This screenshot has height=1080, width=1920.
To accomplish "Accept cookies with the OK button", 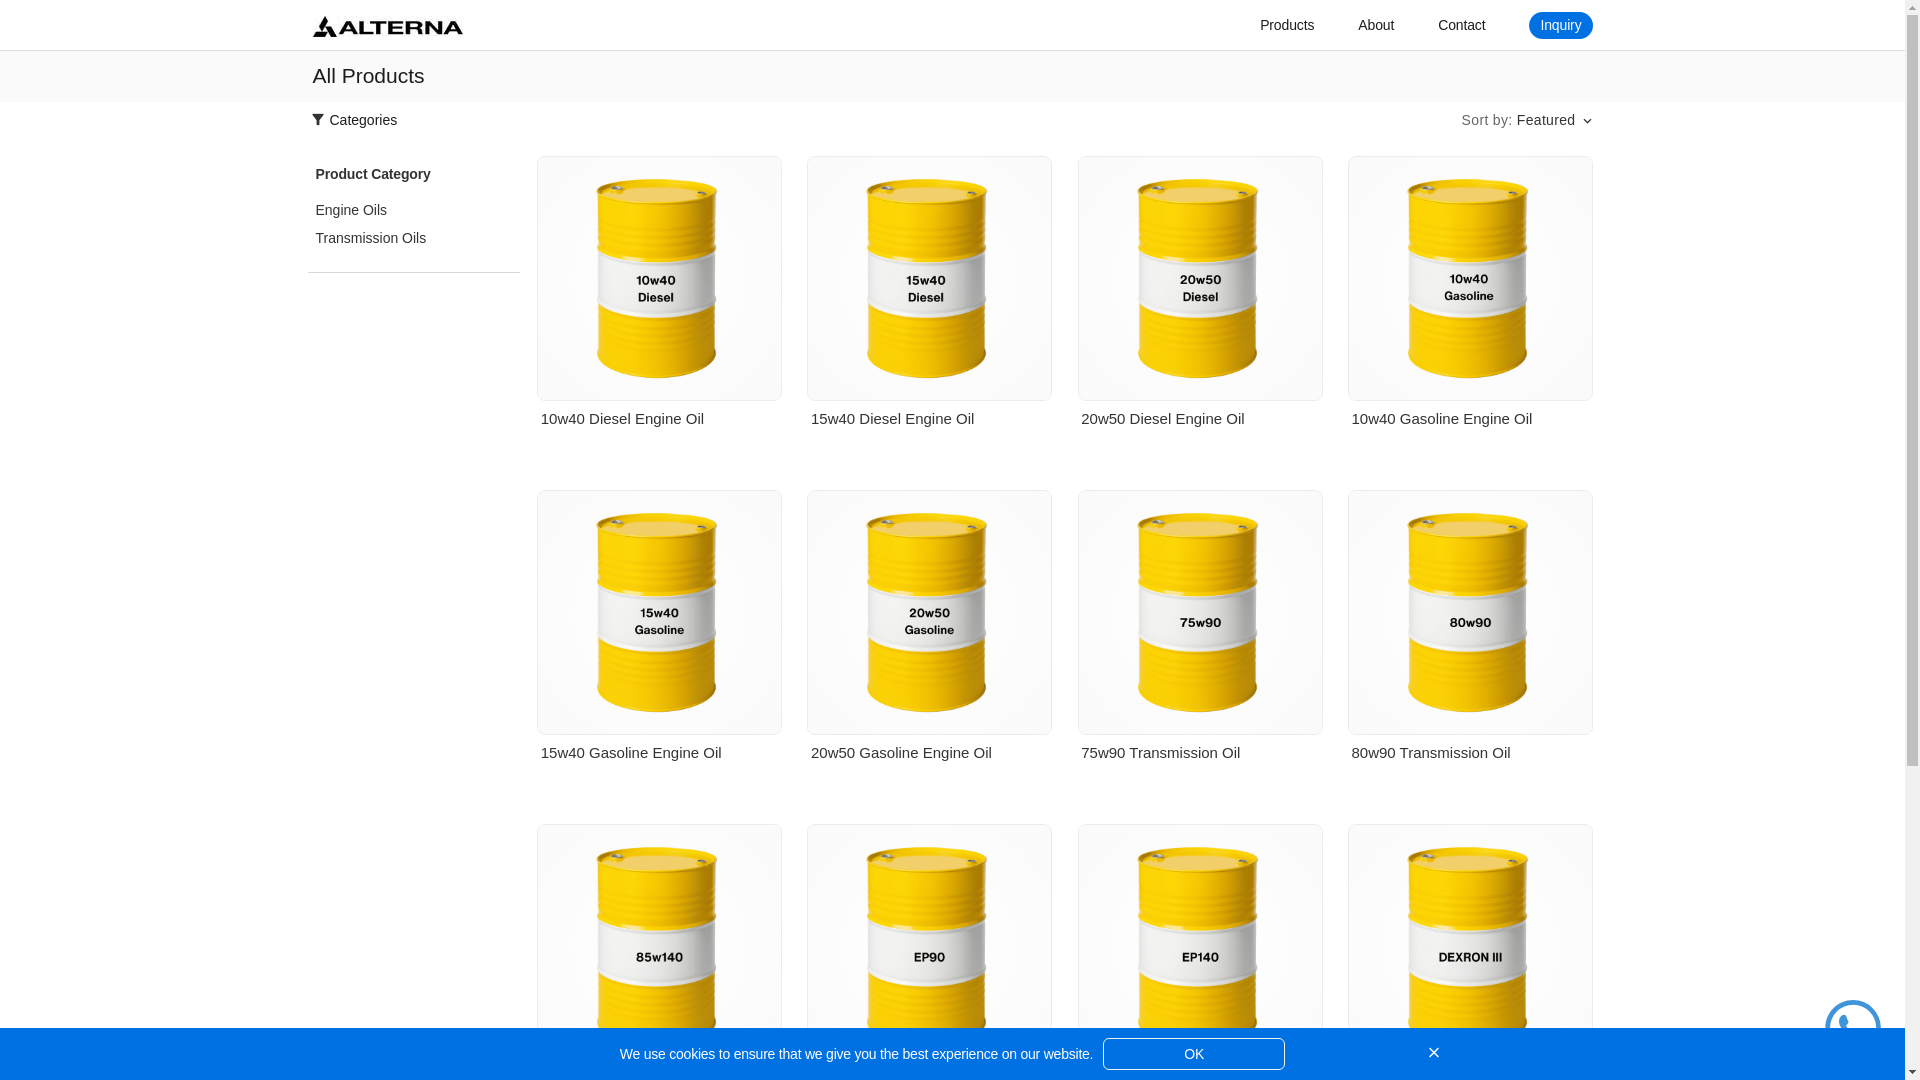I will pyautogui.click(x=1193, y=1054).
